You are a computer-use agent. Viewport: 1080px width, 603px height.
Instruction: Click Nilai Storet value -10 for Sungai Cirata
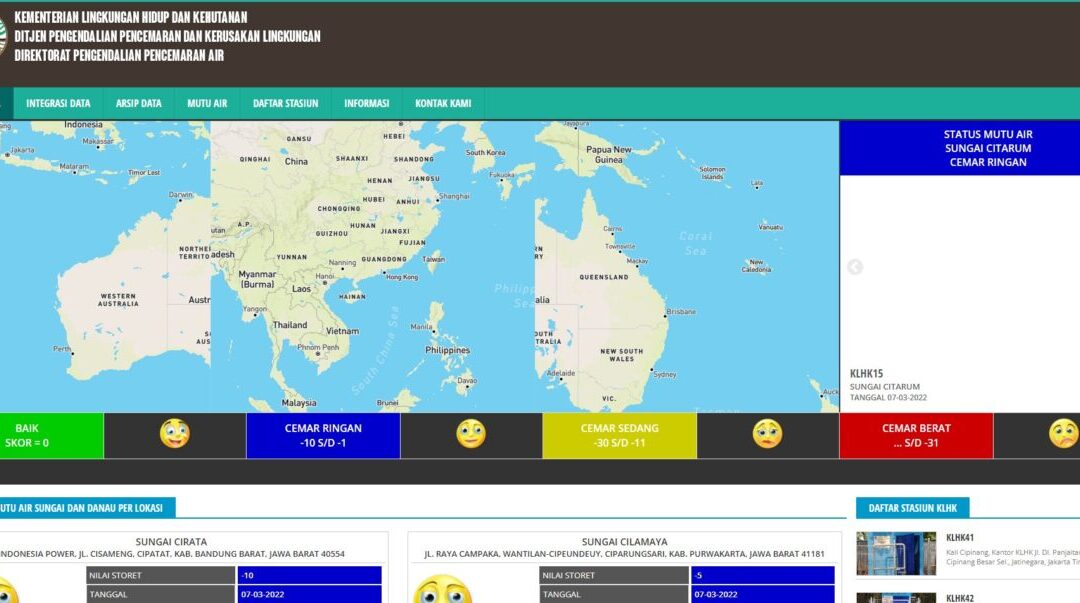[x=309, y=575]
